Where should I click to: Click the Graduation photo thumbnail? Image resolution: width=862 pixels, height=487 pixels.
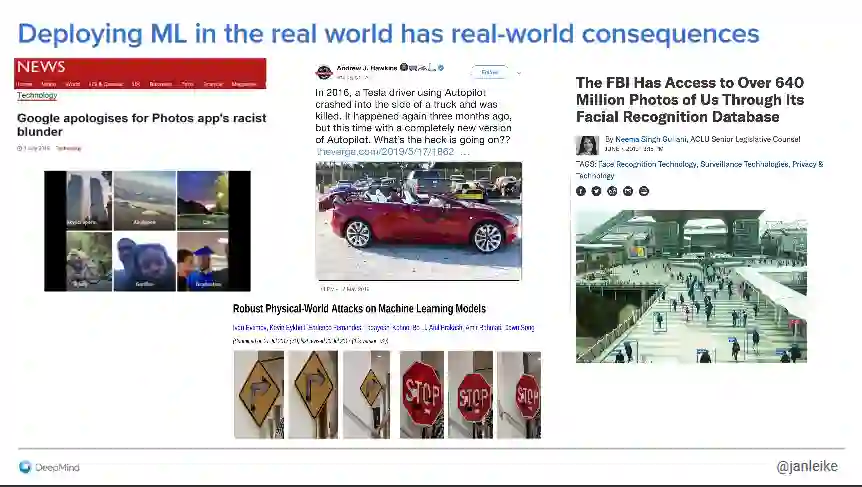point(202,261)
